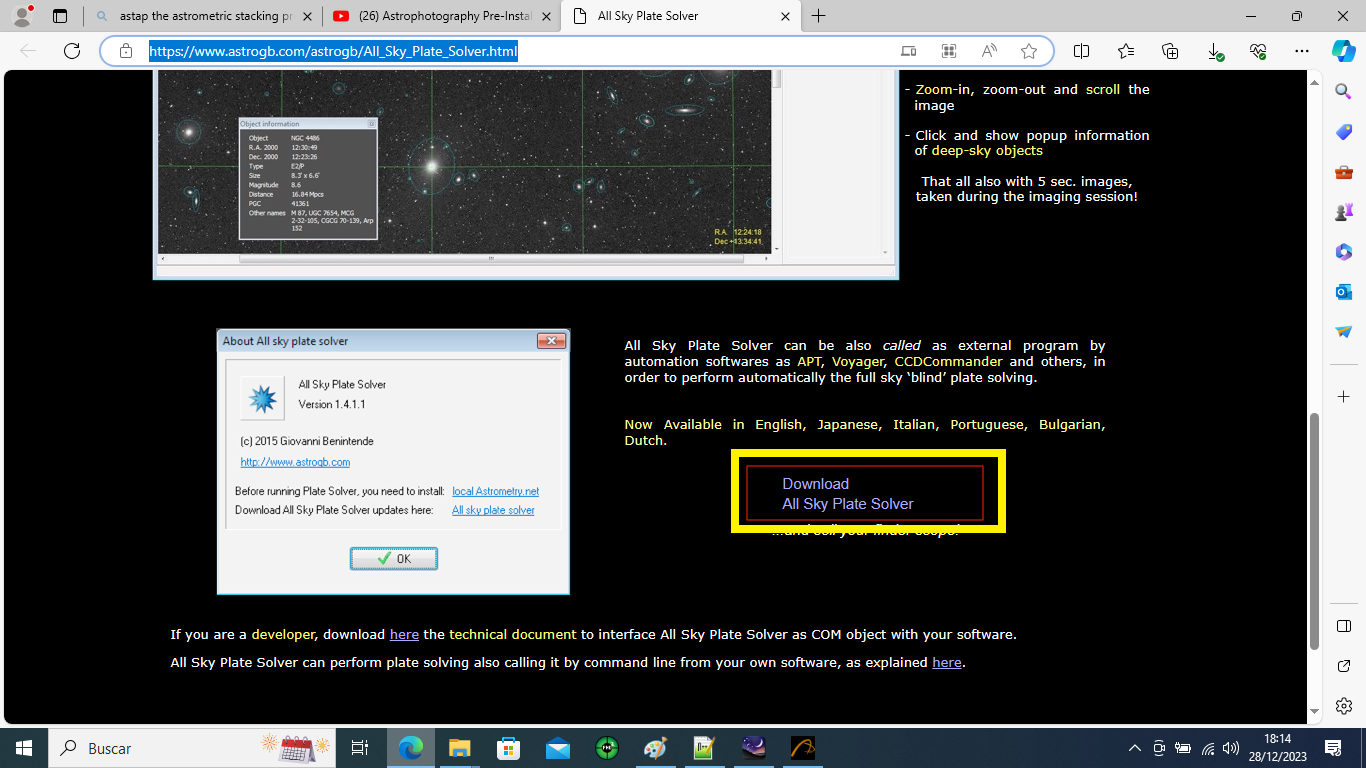
Task: Open File Explorer from the taskbar
Action: point(459,748)
